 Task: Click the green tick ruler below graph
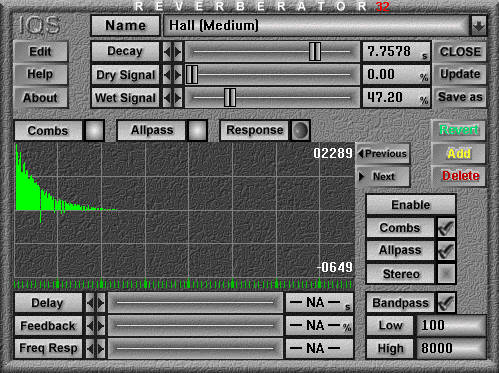184,284
